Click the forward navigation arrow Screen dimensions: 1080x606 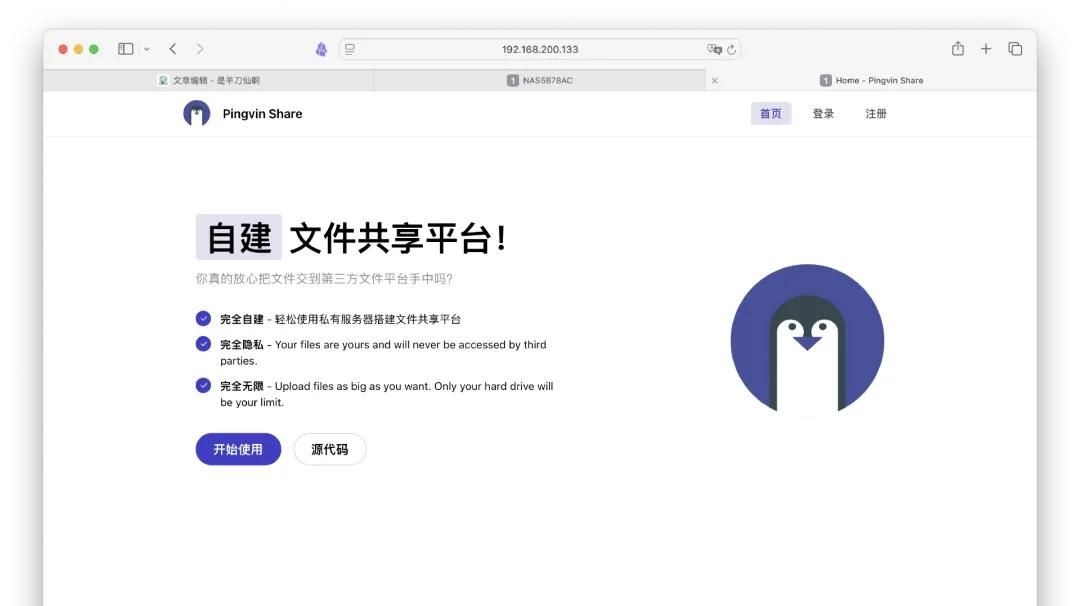coord(198,47)
